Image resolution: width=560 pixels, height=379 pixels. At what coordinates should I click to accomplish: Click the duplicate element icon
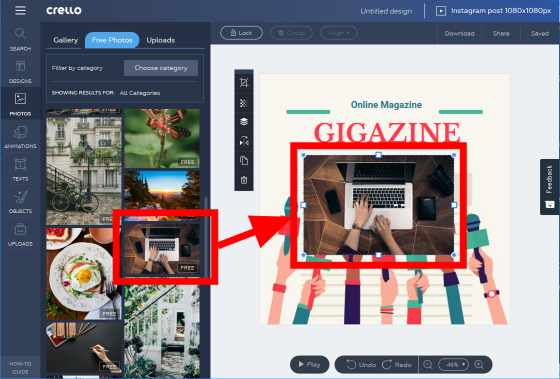(244, 160)
